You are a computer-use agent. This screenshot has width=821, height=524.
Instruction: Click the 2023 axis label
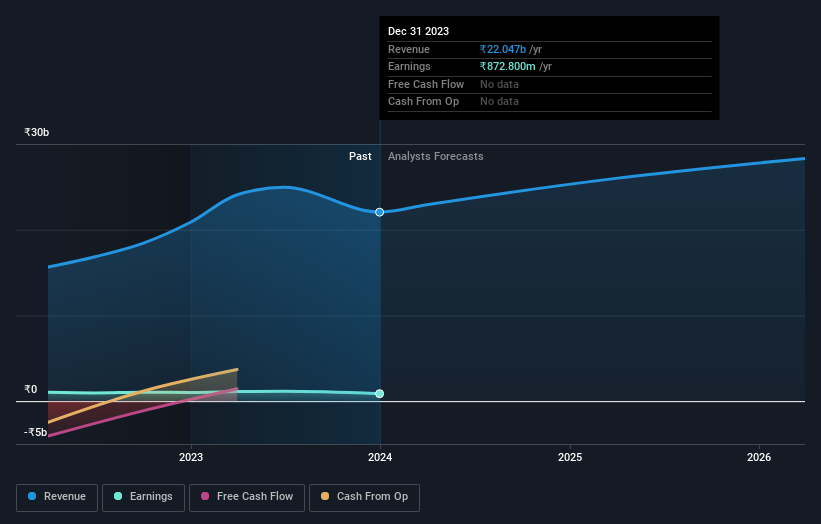191,458
